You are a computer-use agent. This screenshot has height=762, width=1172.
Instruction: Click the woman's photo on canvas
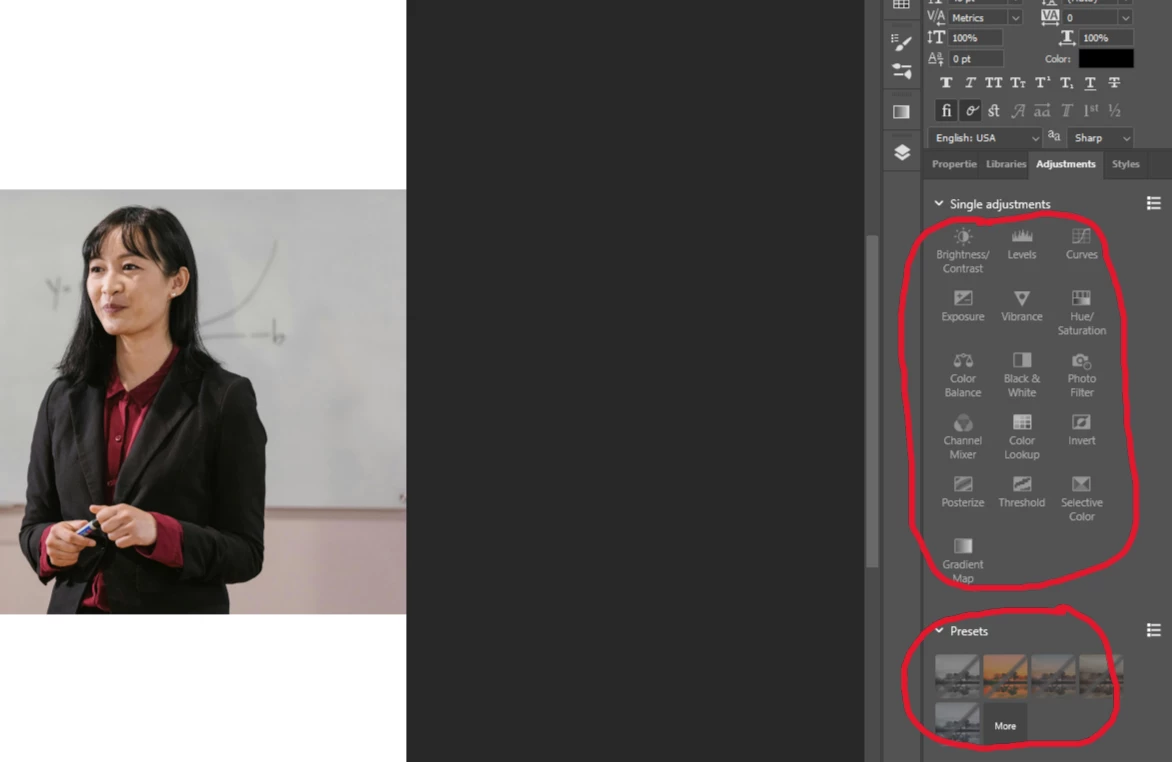(203, 402)
